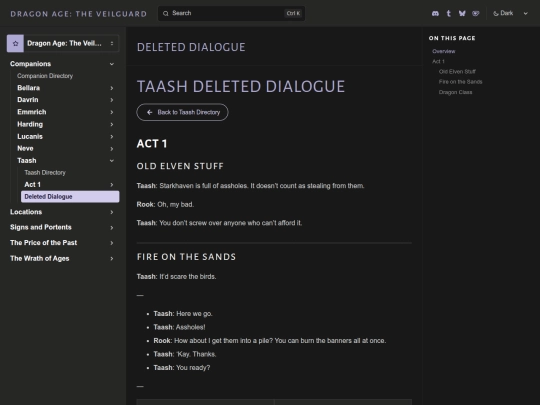Open Companion Directory in sidebar

click(45, 76)
